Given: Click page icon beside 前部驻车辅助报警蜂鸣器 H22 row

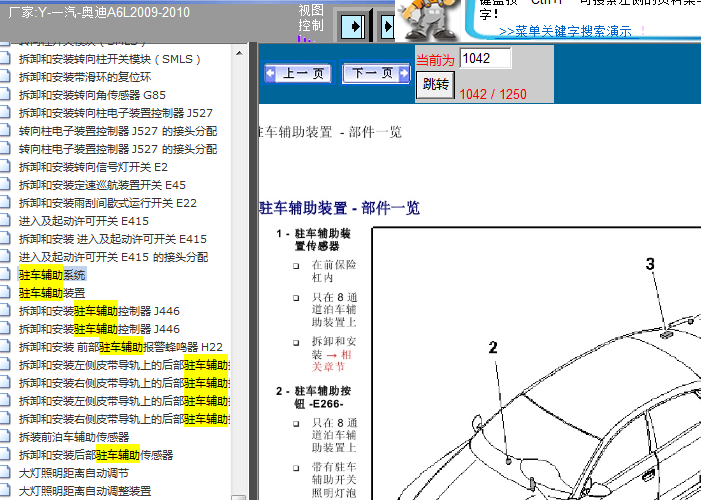Looking at the screenshot, I should click(x=4, y=346).
